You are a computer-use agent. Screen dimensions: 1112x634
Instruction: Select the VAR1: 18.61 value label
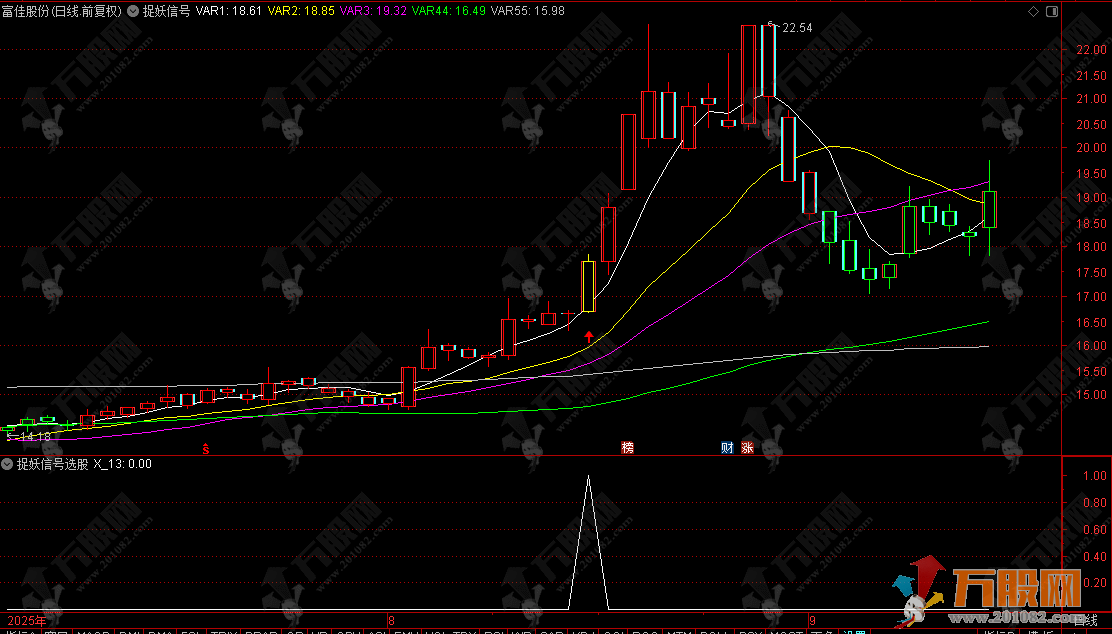pos(228,11)
